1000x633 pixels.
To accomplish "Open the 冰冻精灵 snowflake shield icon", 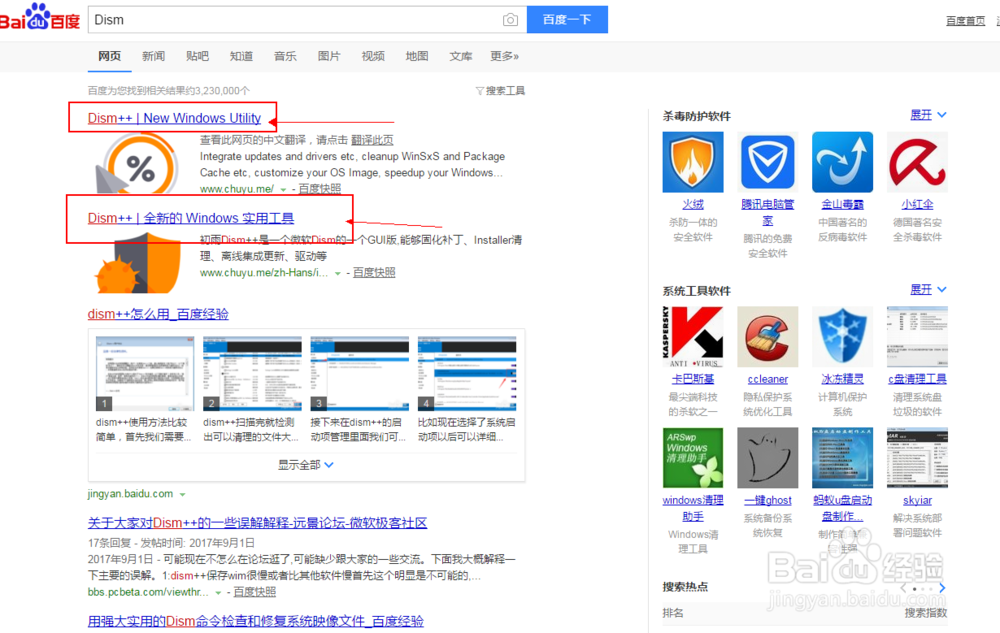I will pos(842,337).
